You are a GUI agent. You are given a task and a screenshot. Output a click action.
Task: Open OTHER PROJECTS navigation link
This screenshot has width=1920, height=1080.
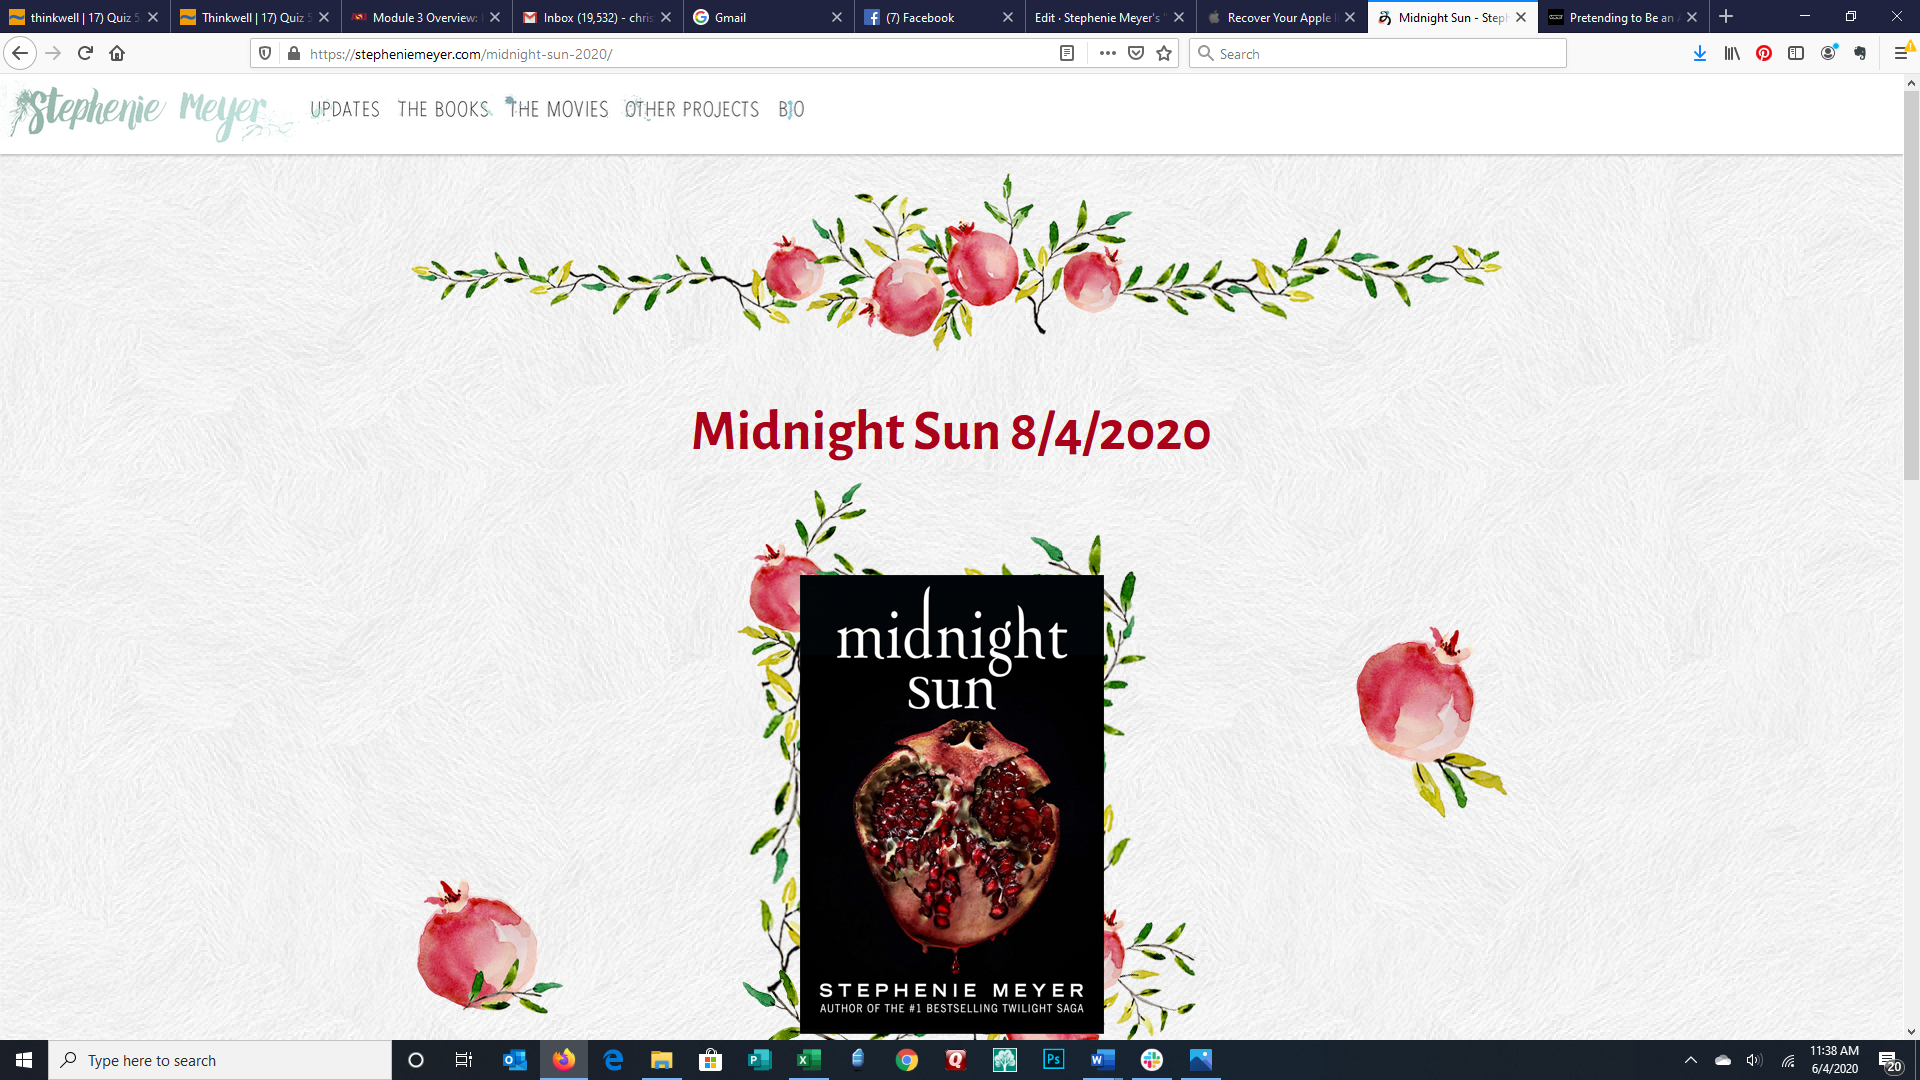point(692,109)
